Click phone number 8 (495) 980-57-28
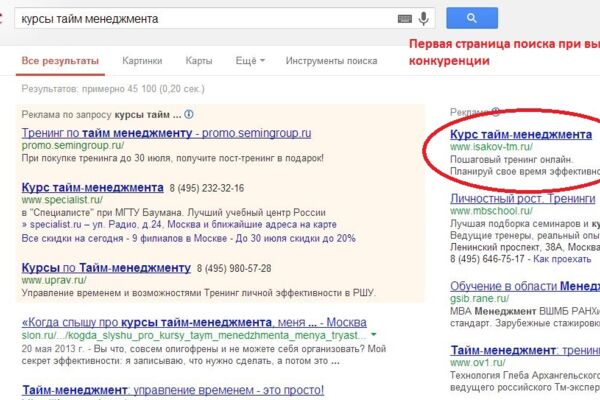The image size is (600, 400). click(234, 269)
